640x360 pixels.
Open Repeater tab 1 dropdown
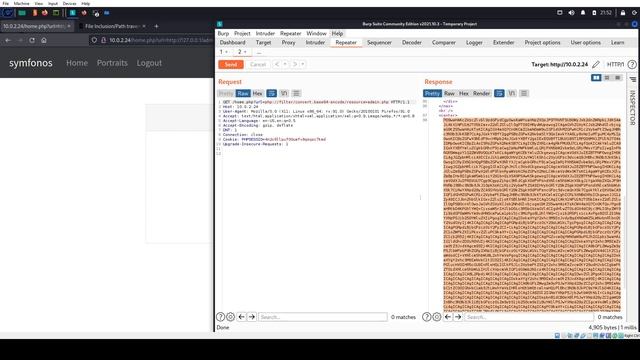(x=227, y=52)
